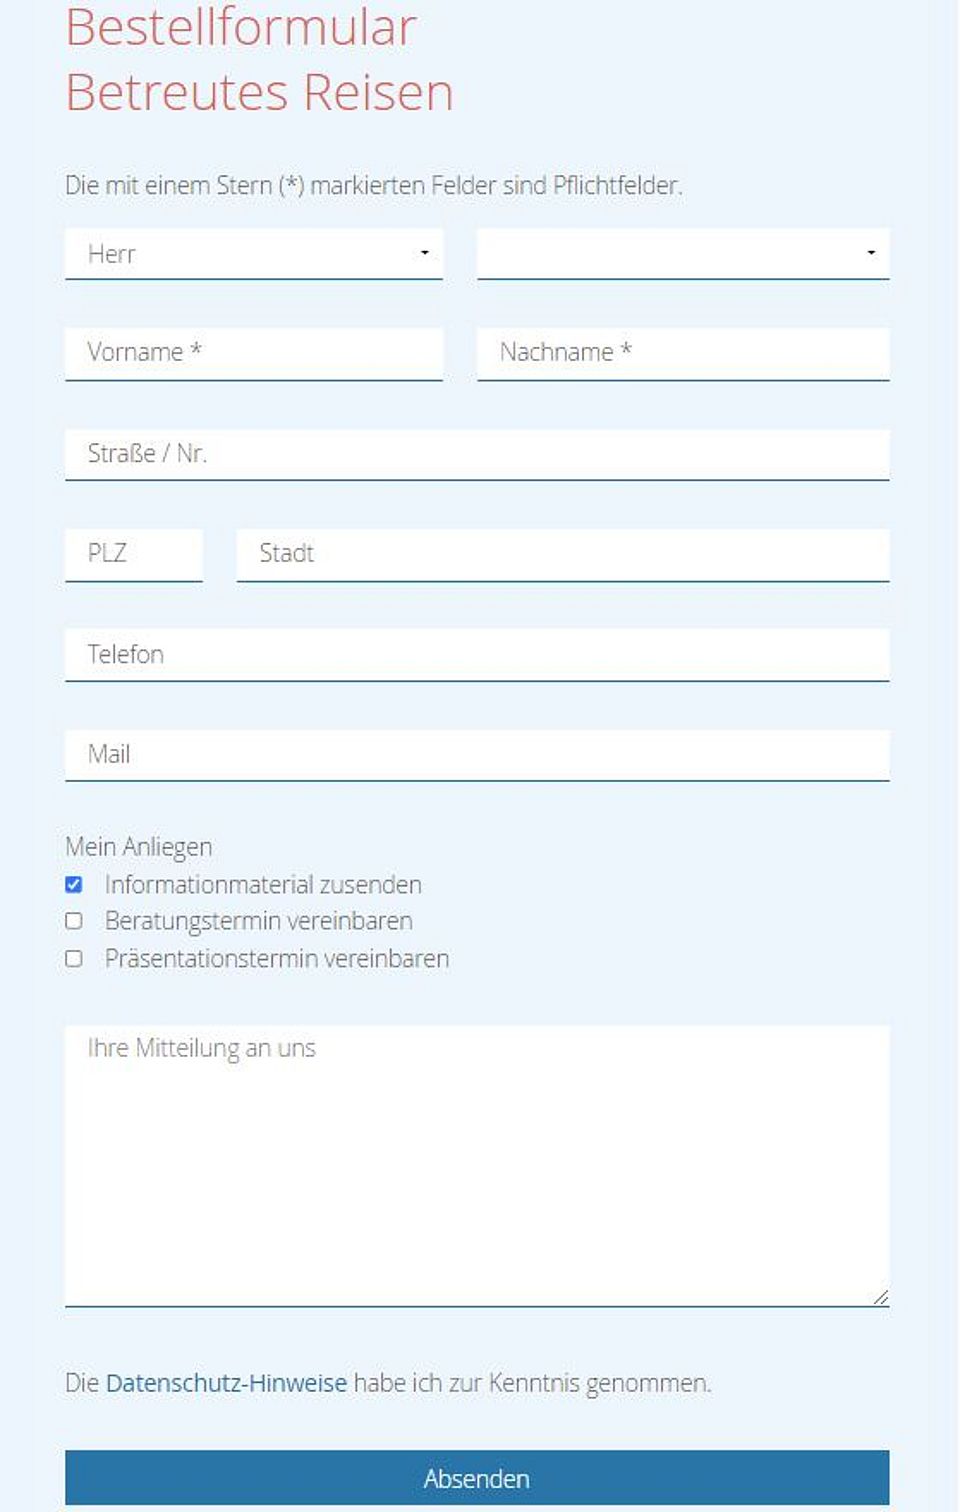Click the arrow on the Herr dropdown
This screenshot has height=1512, width=960.
tap(425, 253)
